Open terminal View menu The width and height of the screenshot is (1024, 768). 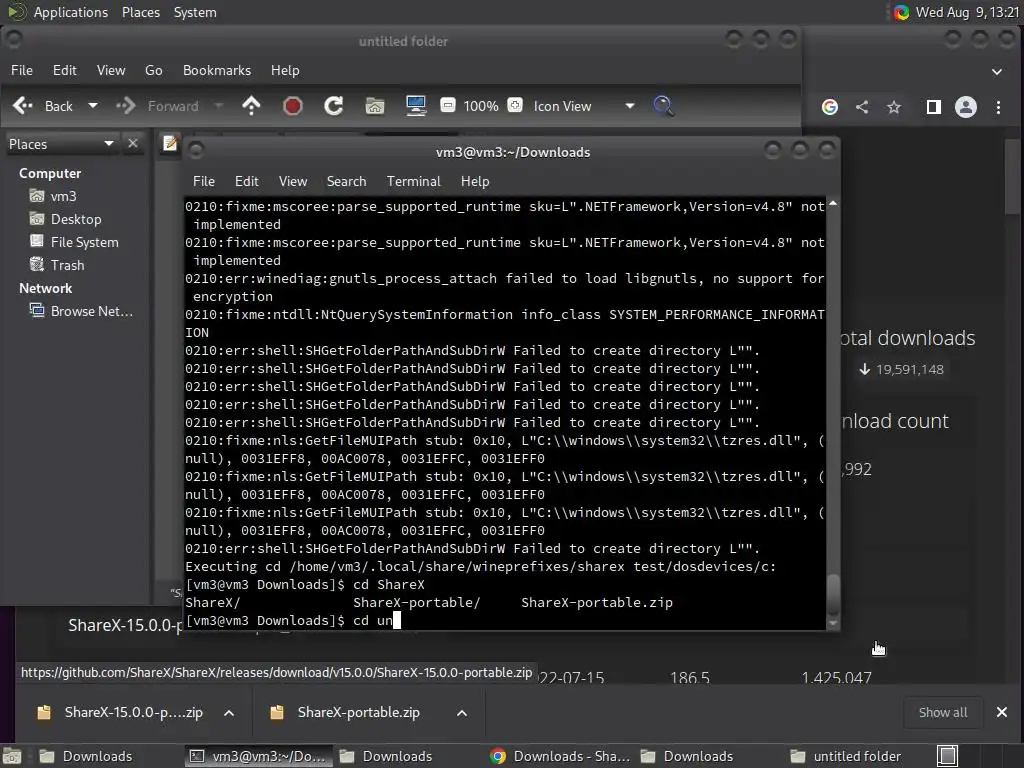coord(293,181)
